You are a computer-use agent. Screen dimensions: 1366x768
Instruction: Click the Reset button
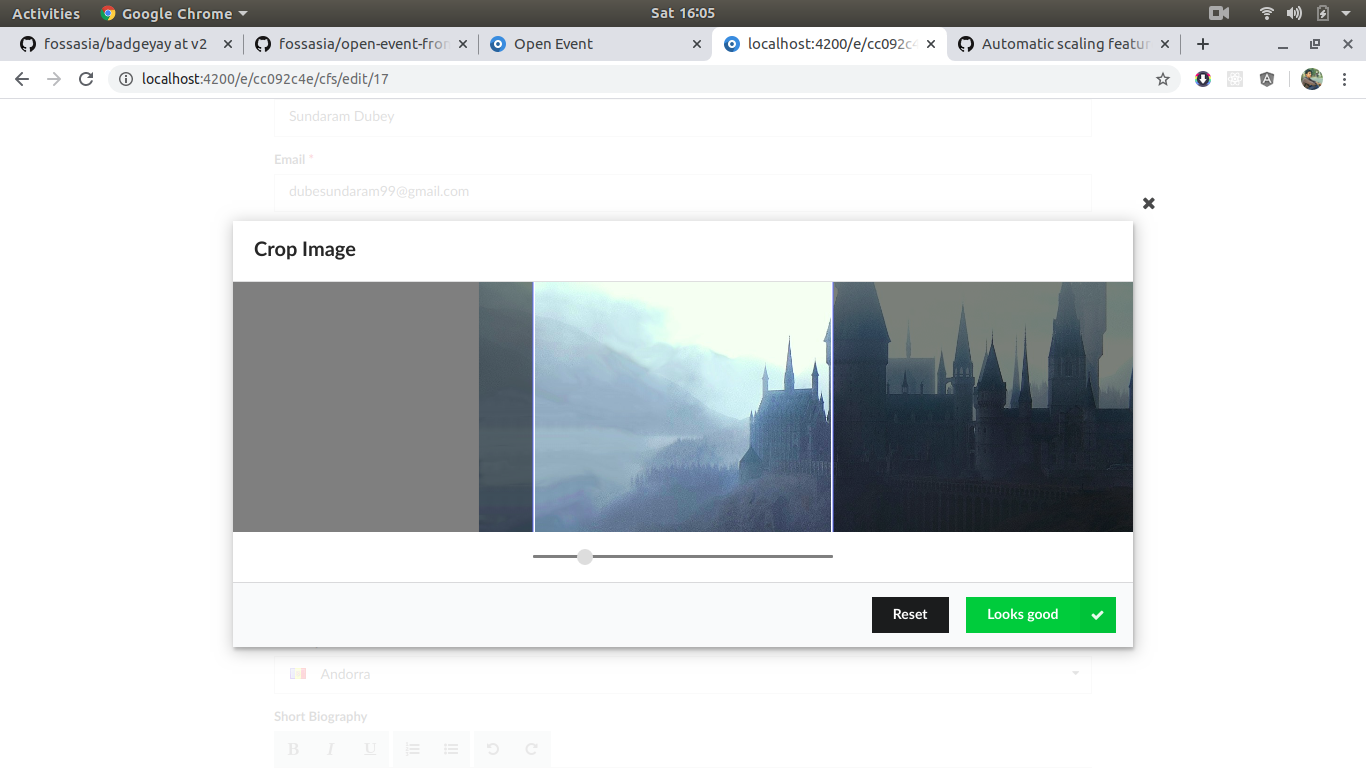point(910,615)
